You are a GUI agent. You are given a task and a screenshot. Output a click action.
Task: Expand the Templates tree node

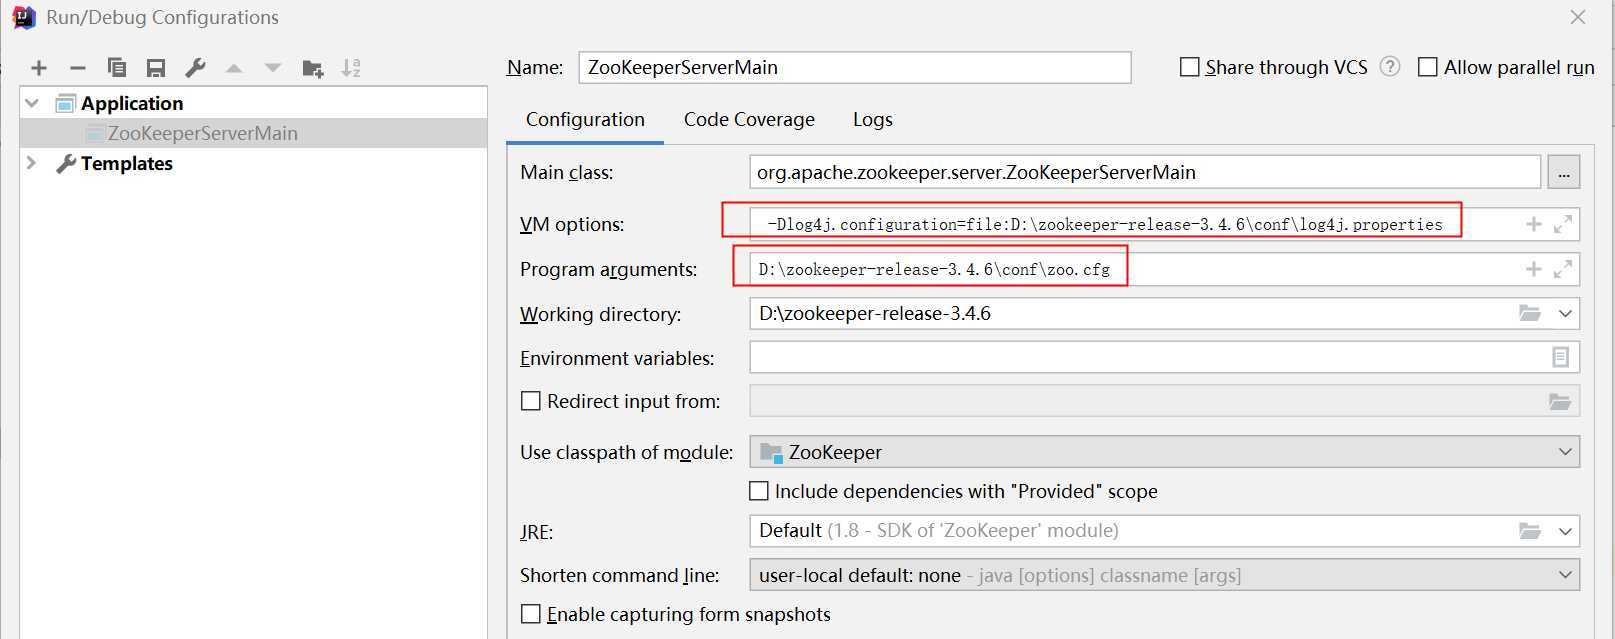32,163
